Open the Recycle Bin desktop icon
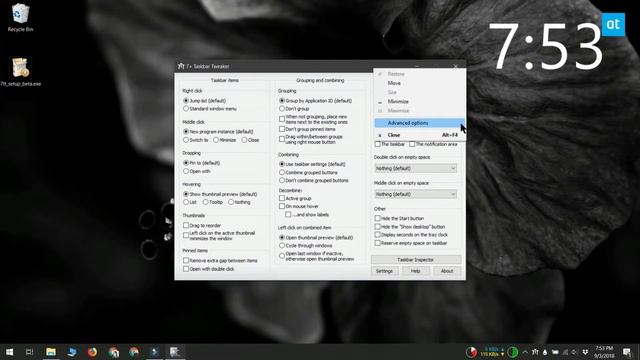Viewport: 640px width, 360px height. pos(20,17)
